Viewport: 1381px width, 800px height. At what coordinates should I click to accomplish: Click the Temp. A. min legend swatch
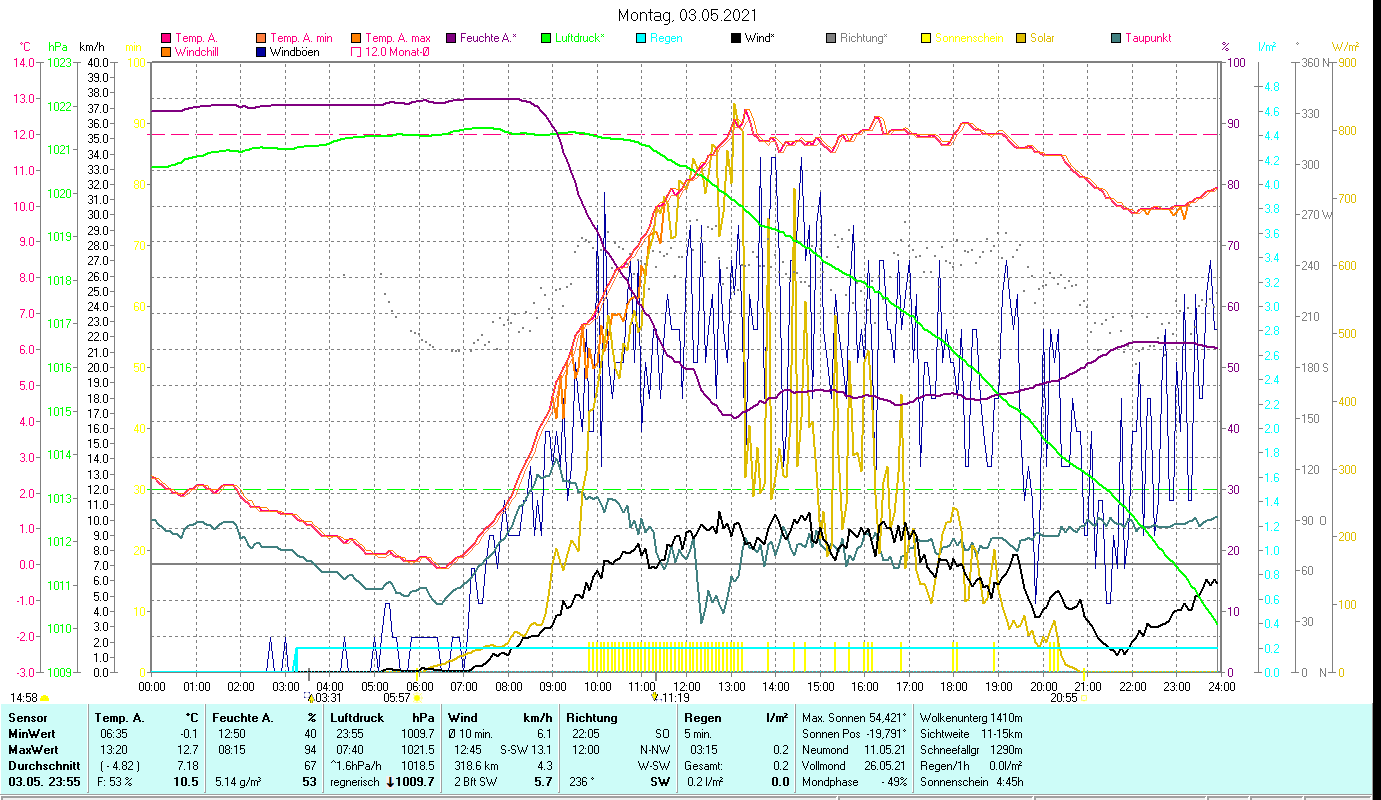pos(262,38)
